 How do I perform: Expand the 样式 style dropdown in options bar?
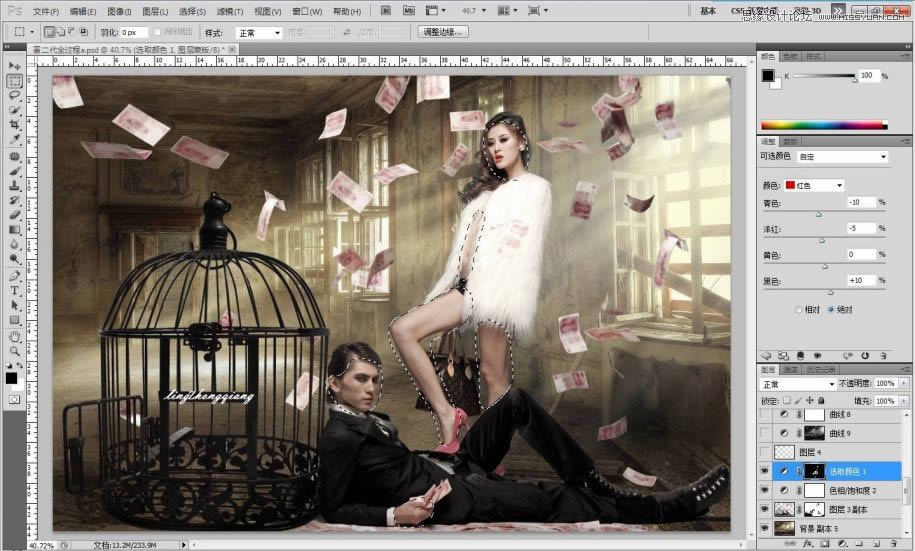pyautogui.click(x=258, y=32)
